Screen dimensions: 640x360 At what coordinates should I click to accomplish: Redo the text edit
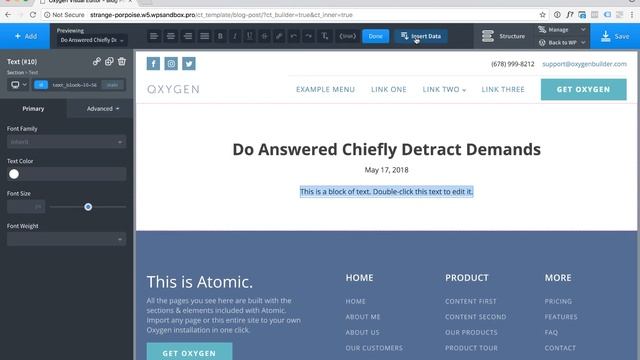[x=308, y=36]
